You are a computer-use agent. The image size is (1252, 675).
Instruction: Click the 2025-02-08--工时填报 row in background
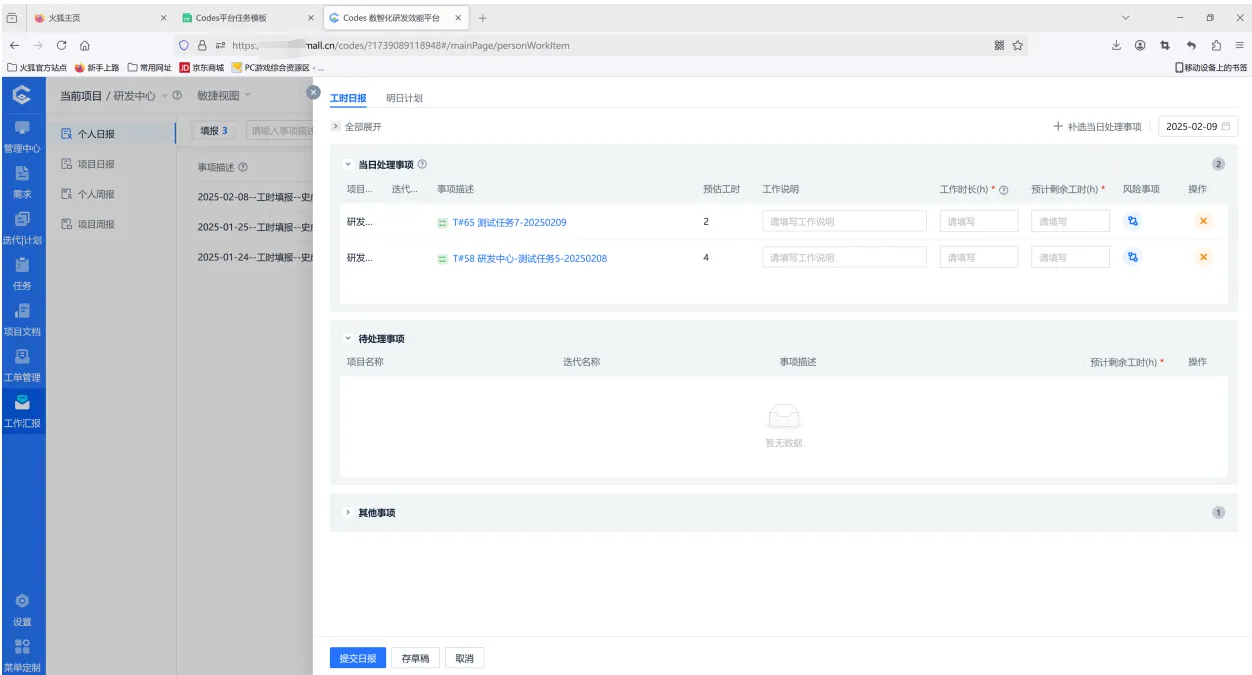254,198
